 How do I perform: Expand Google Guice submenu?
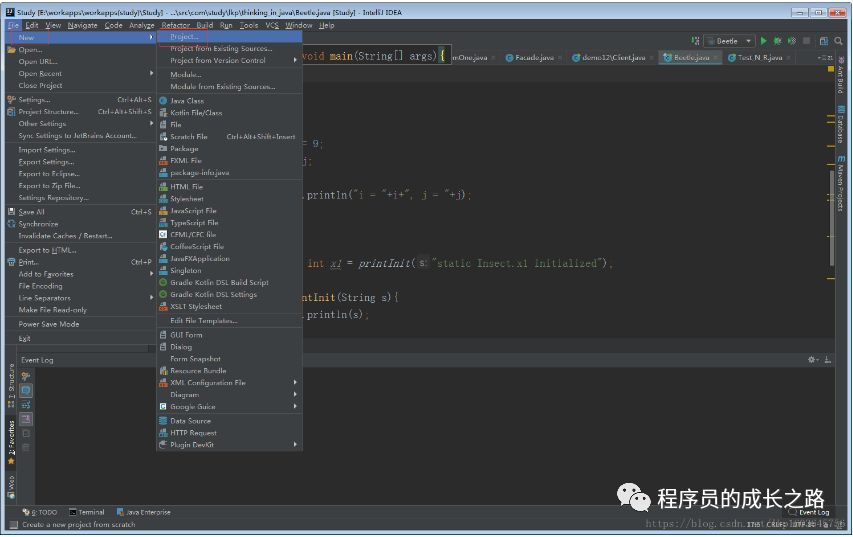coord(229,406)
